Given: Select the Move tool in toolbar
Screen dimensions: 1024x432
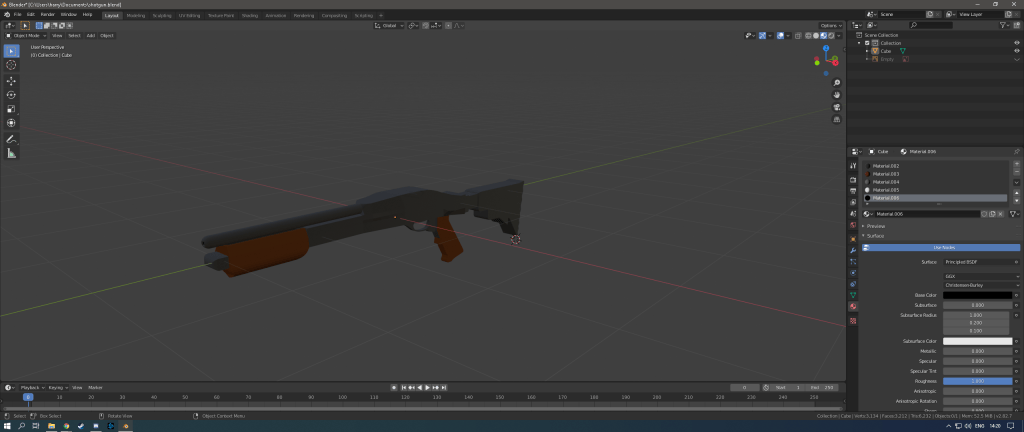Looking at the screenshot, I should [x=11, y=81].
